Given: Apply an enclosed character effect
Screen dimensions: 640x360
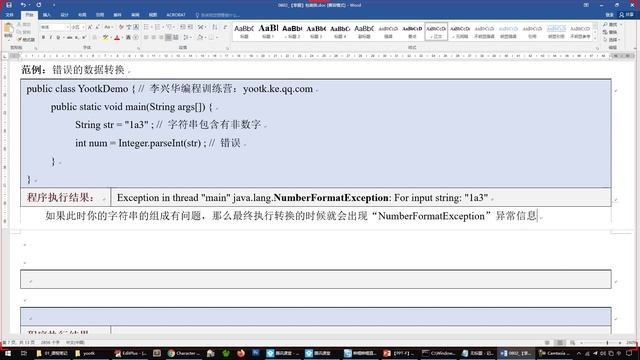Looking at the screenshot, I should tap(136, 38).
